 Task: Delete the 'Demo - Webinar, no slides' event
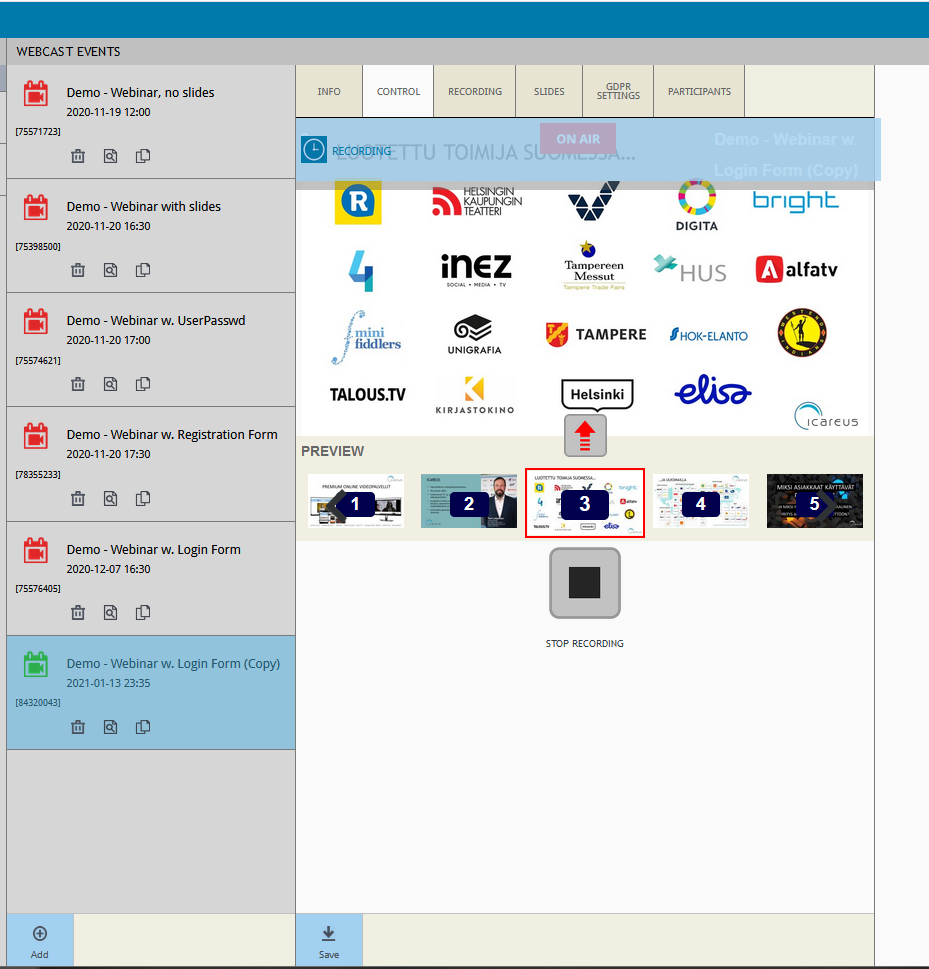(78, 156)
